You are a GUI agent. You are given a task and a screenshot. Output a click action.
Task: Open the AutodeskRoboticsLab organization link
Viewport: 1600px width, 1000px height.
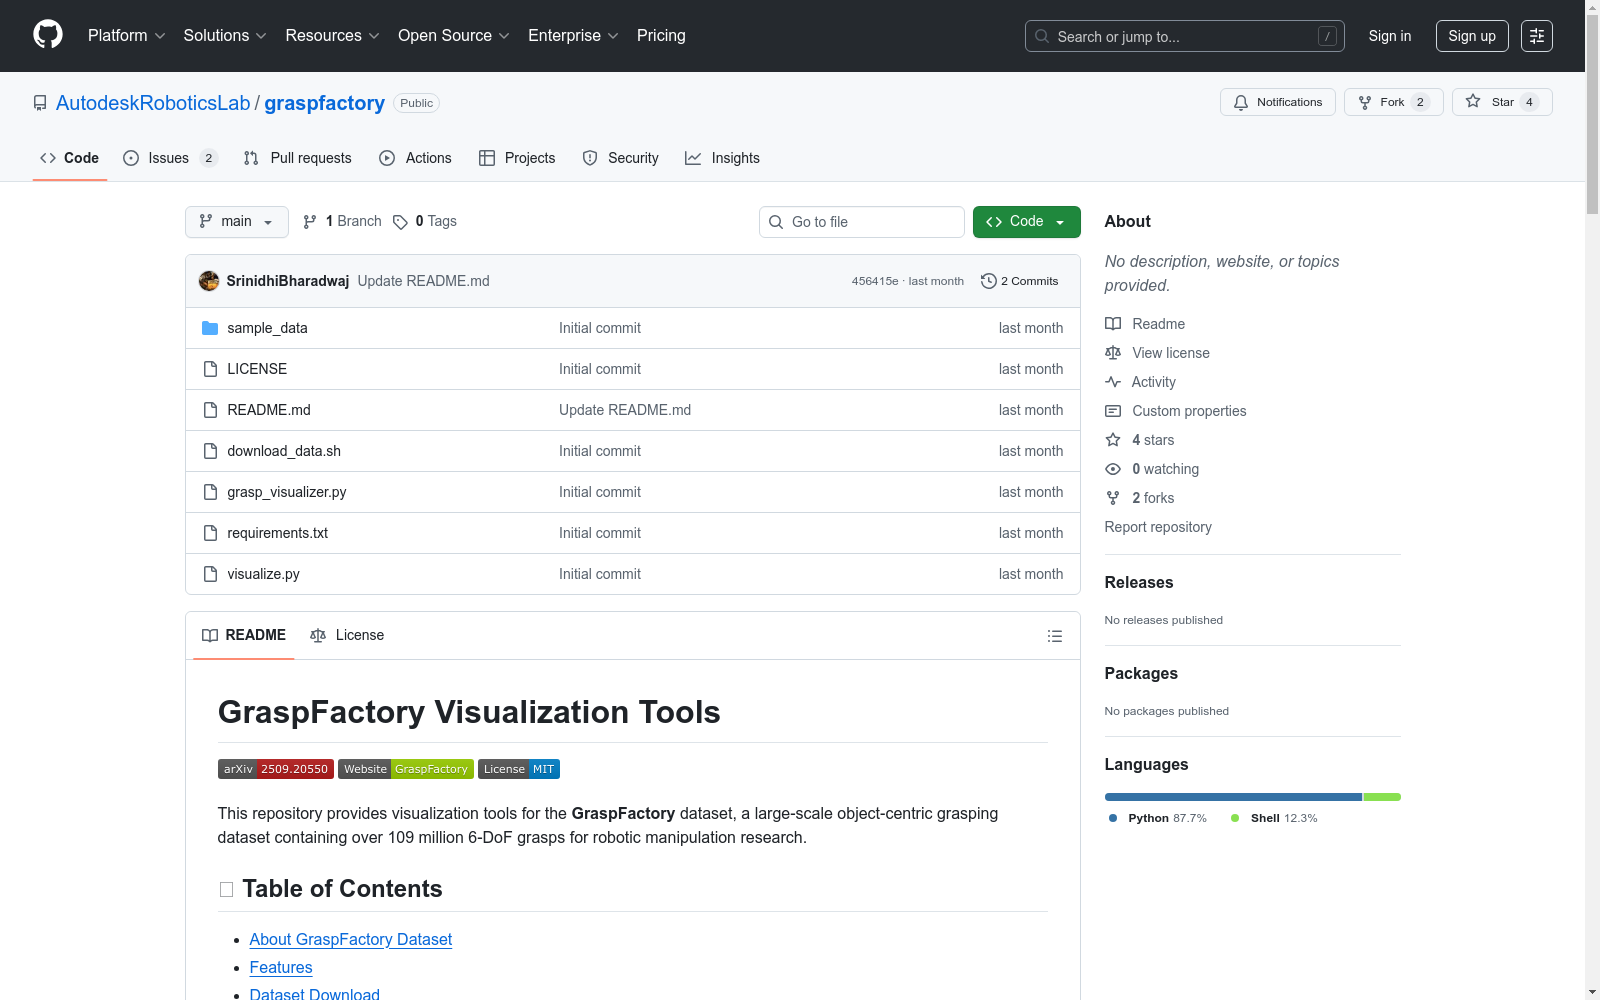(x=153, y=103)
